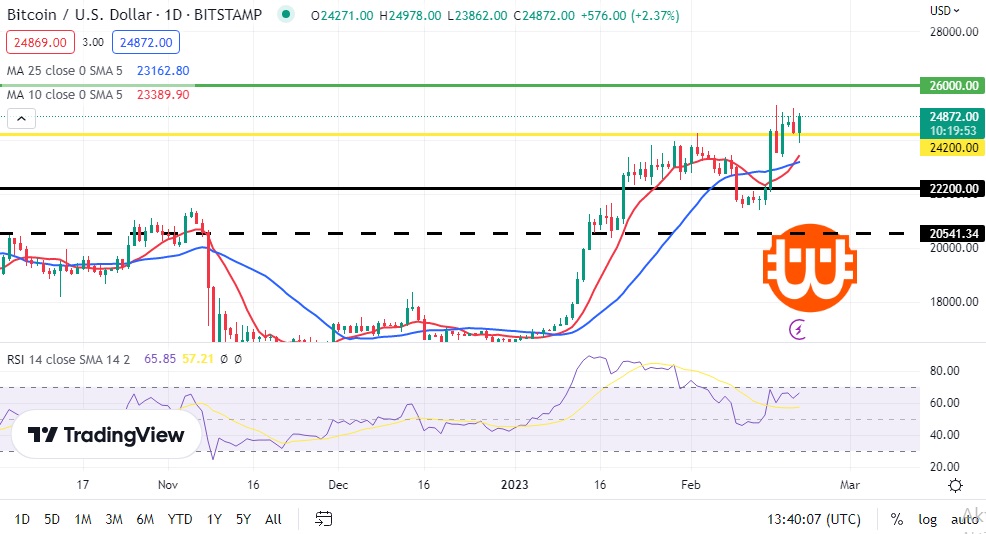This screenshot has height=534, width=986.
Task: Click the Dec date axis label
Action: (x=338, y=485)
